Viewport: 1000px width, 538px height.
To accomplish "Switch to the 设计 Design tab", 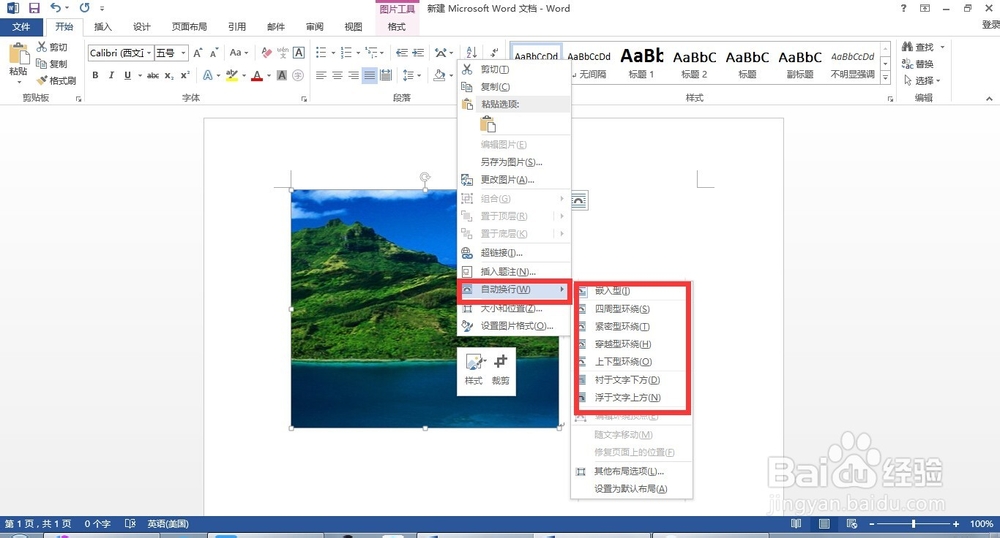I will [142, 27].
